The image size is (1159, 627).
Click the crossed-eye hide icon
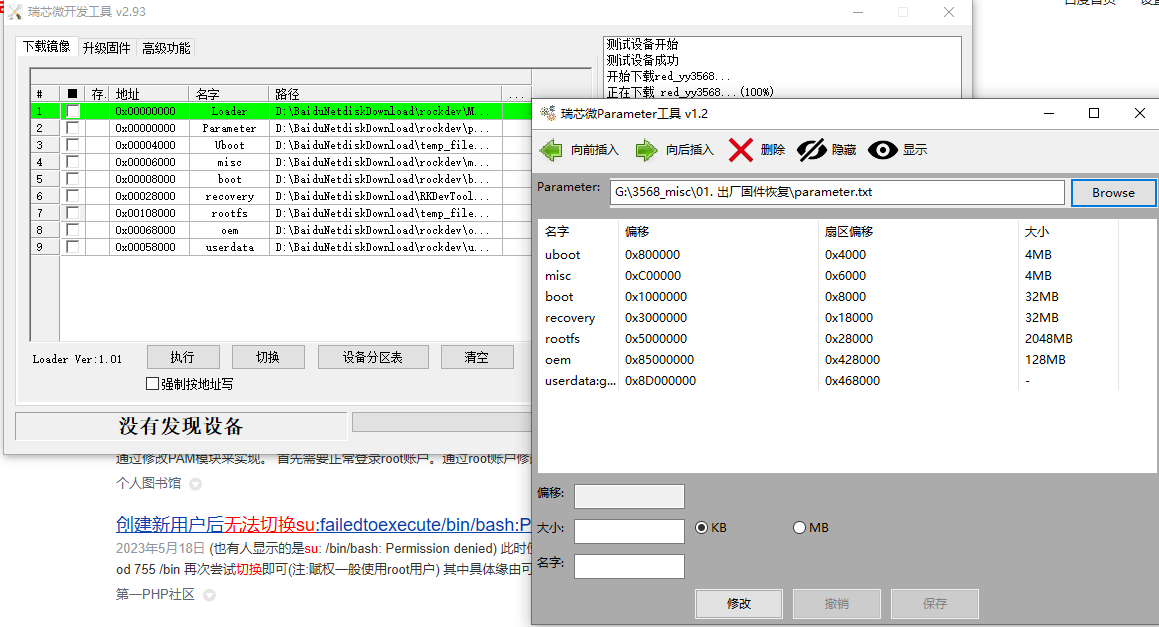point(812,150)
